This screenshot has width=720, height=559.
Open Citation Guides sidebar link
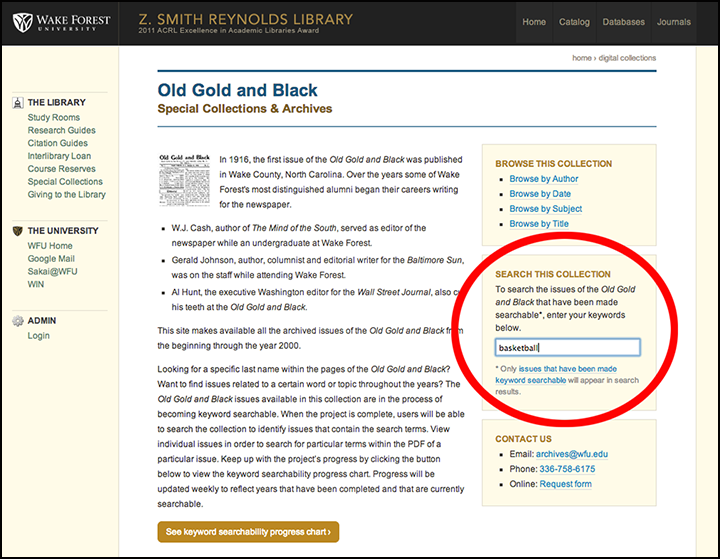[57, 143]
